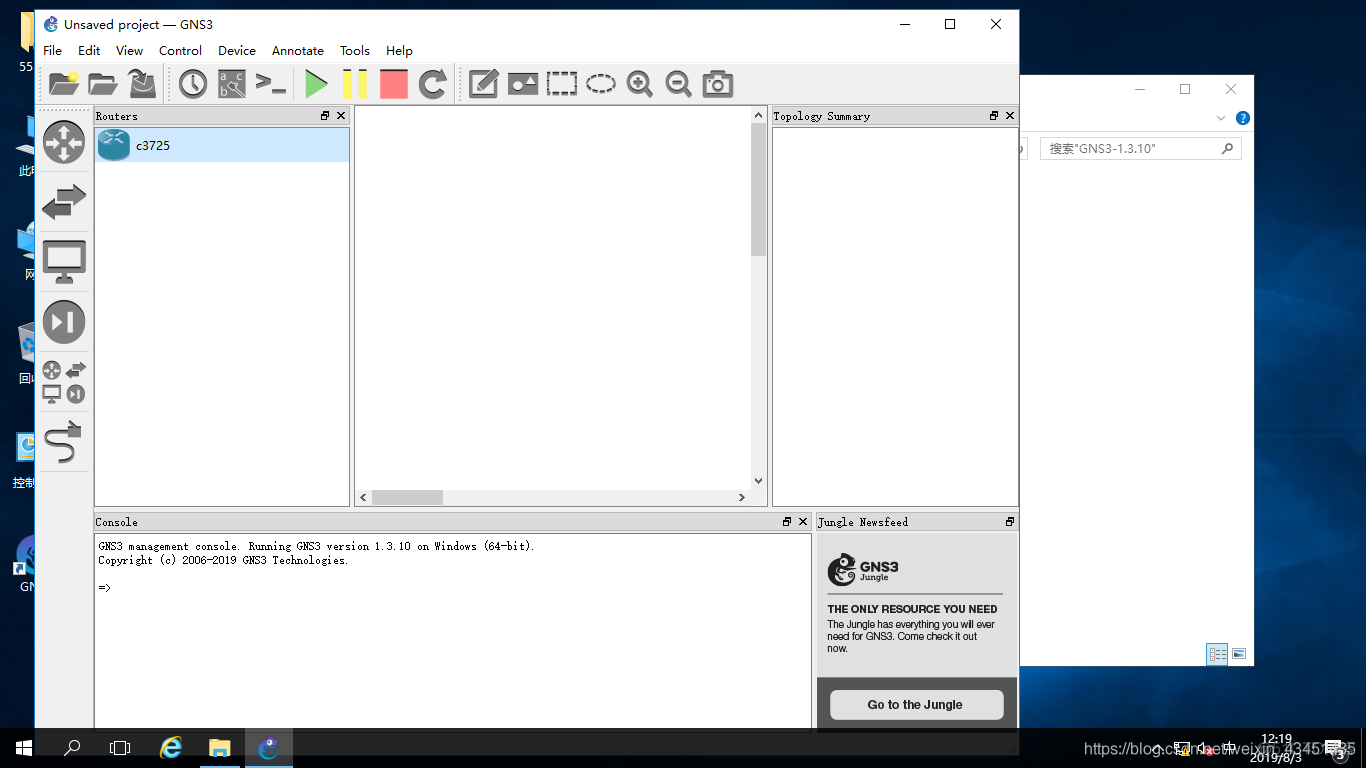
Task: Open File Explorer from taskbar
Action: pos(220,747)
